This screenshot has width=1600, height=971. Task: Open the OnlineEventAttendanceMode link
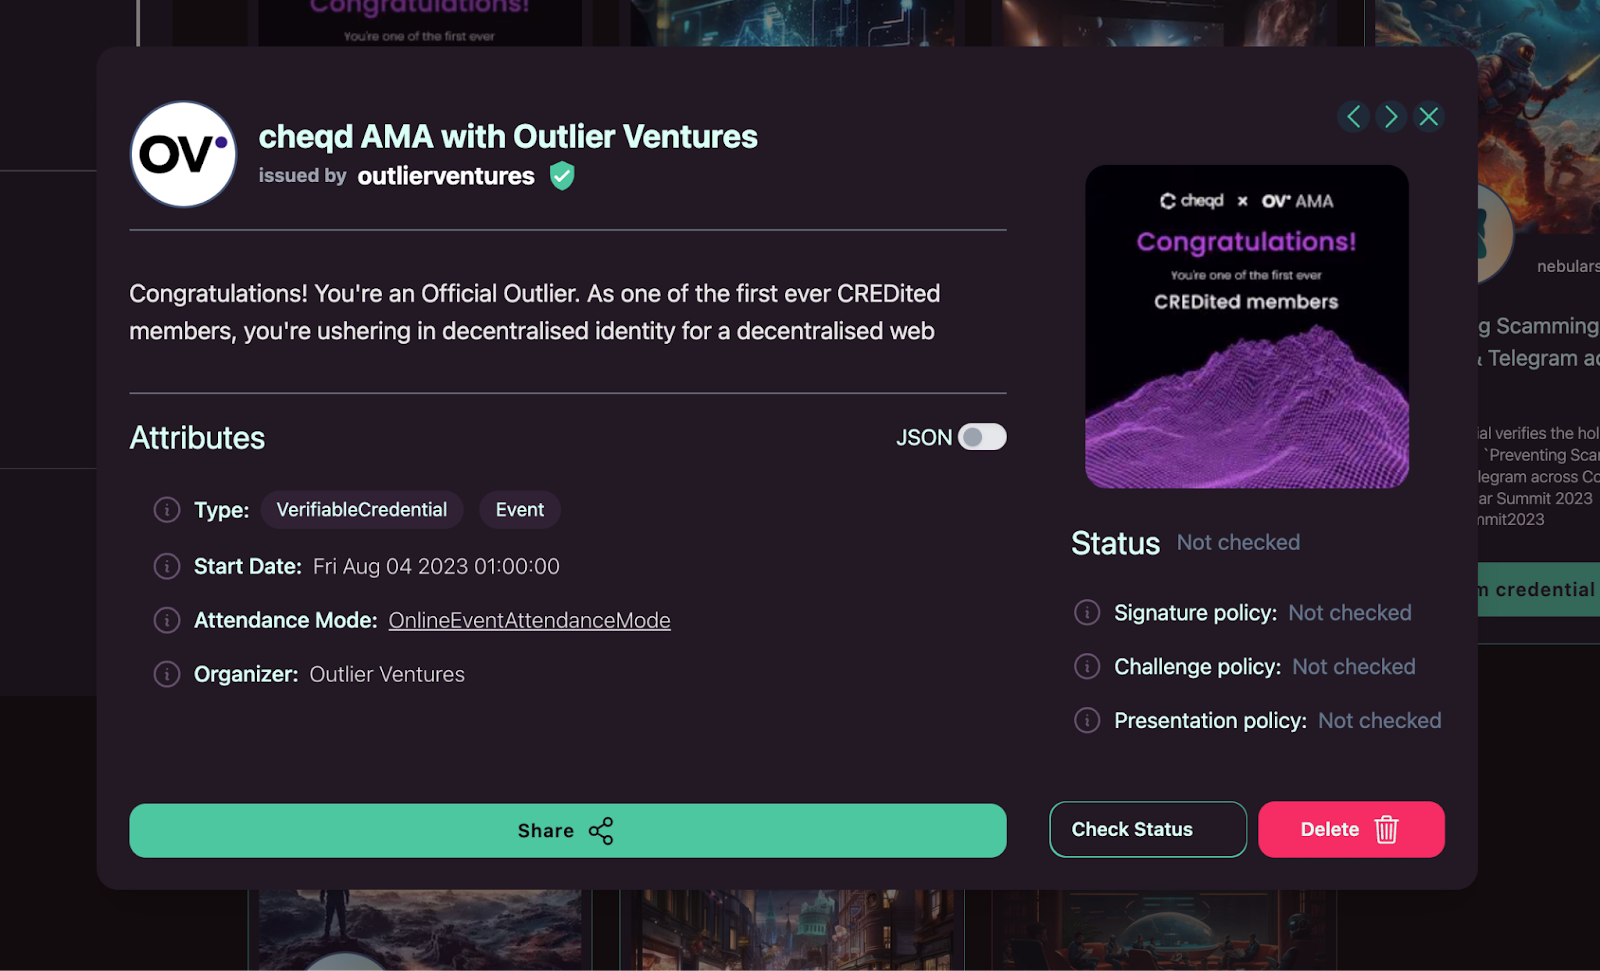click(529, 620)
